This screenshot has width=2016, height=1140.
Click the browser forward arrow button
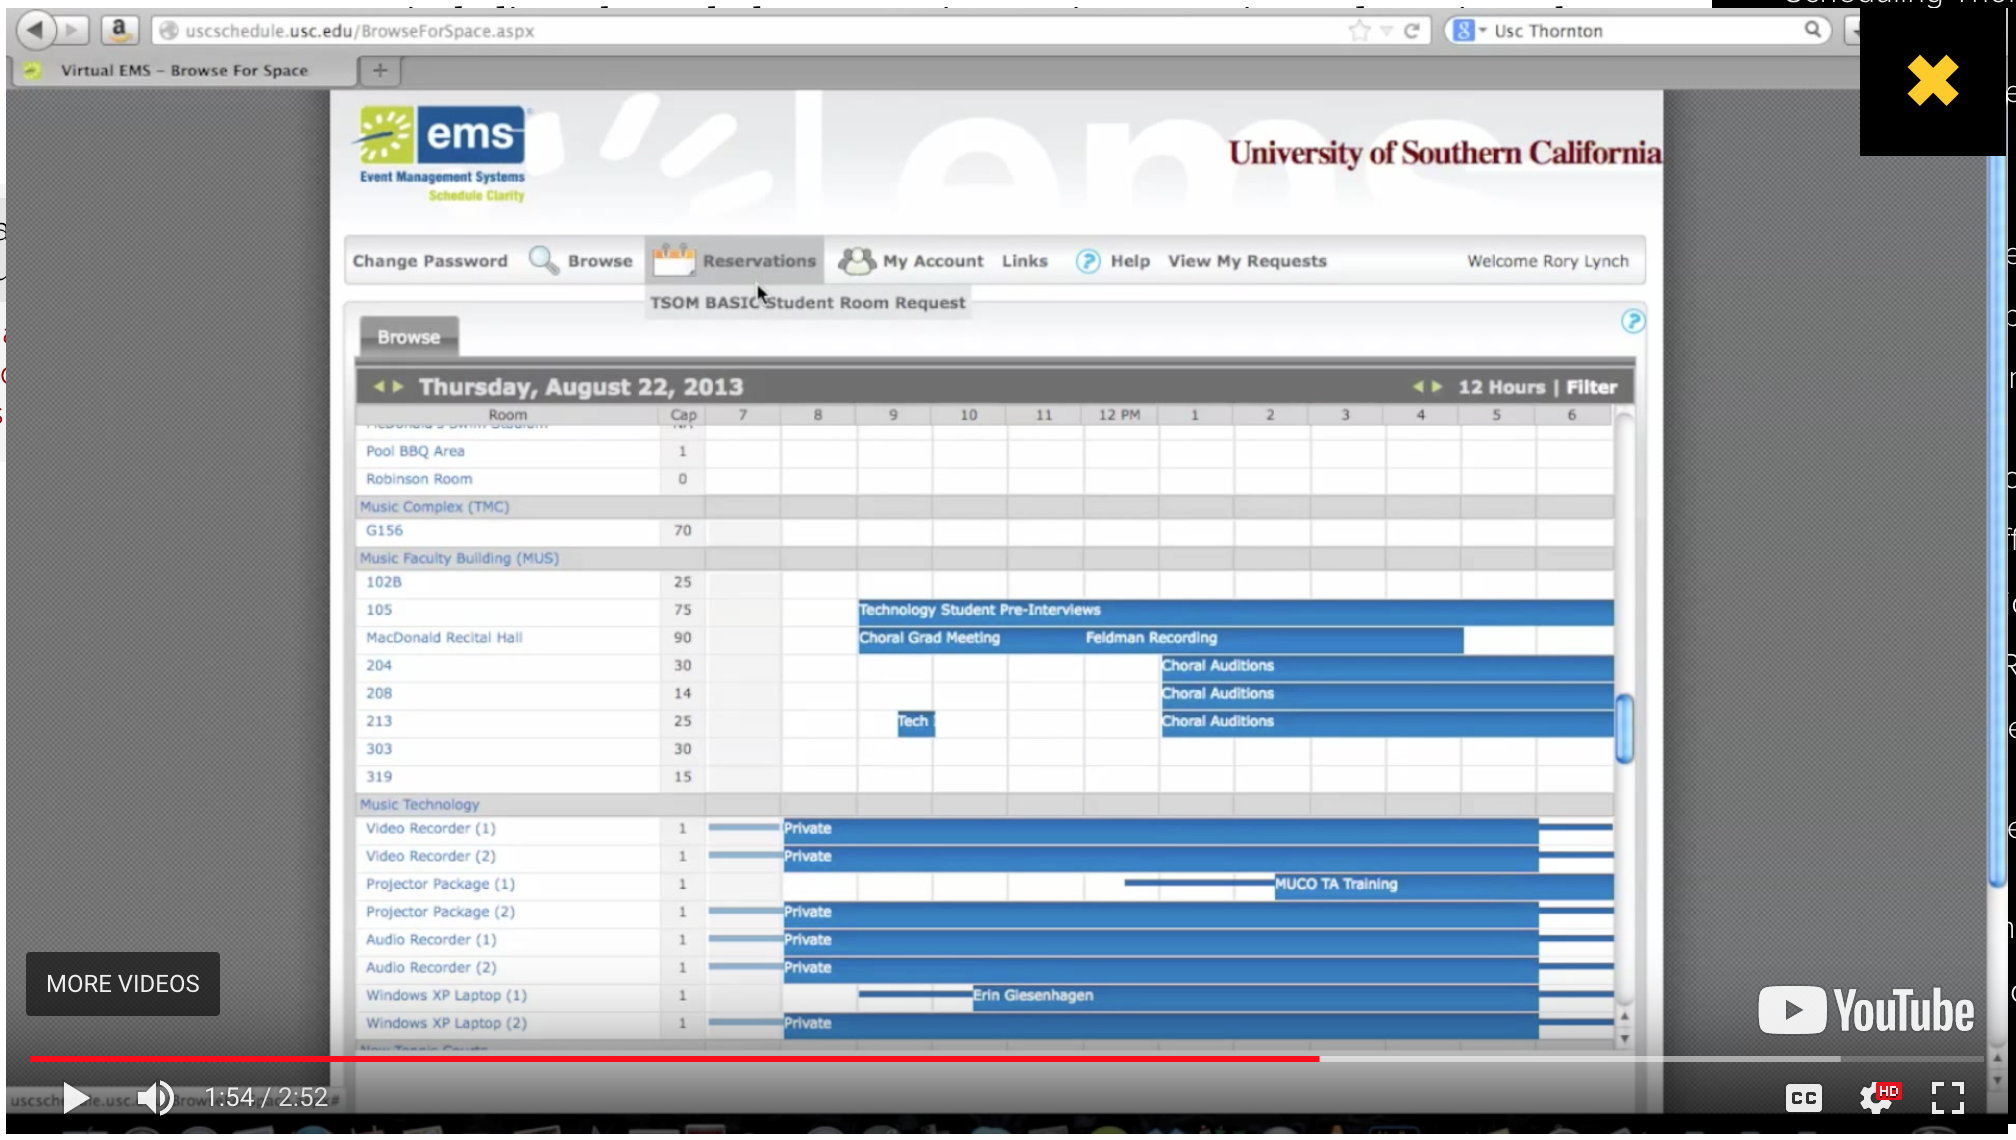pyautogui.click(x=72, y=30)
